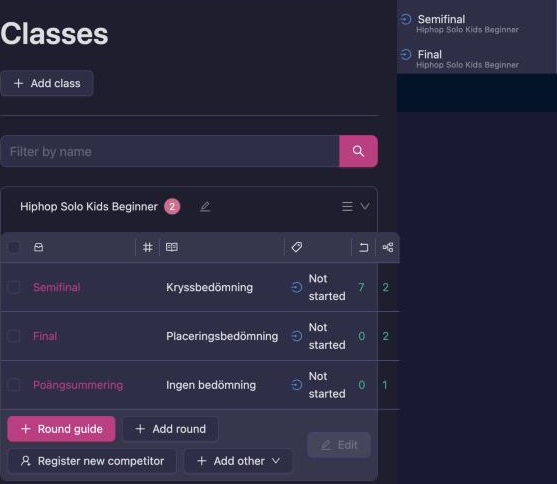Click Not started in the Poängsummering row
The width and height of the screenshot is (557, 484).
pos(327,385)
